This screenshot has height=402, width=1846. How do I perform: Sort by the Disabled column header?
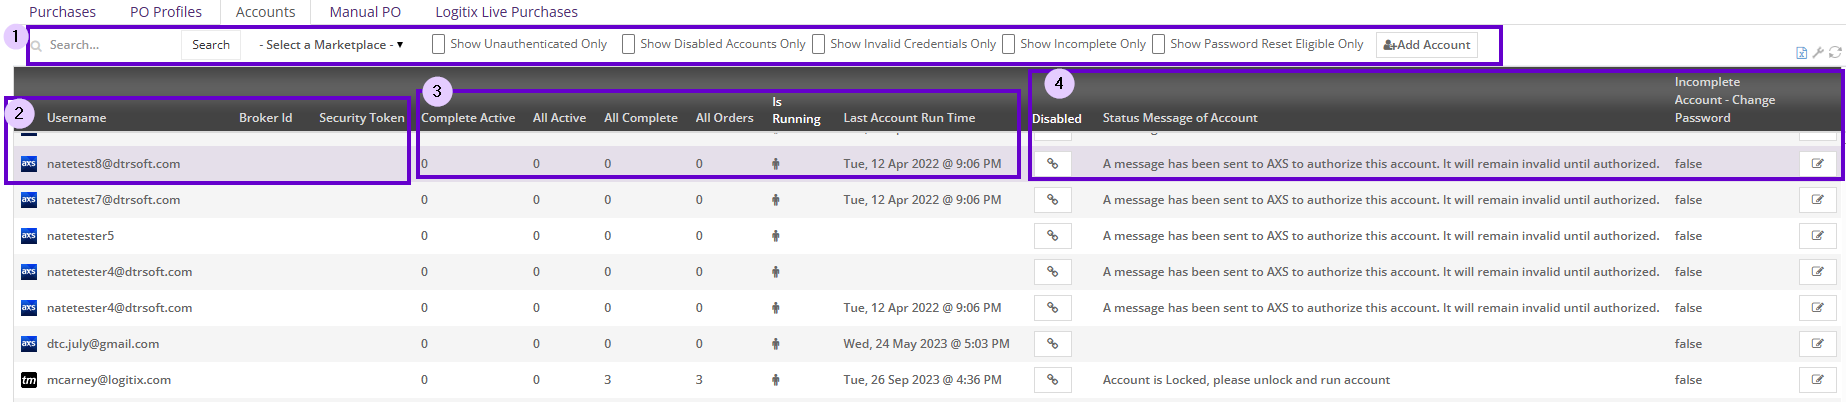[1057, 118]
